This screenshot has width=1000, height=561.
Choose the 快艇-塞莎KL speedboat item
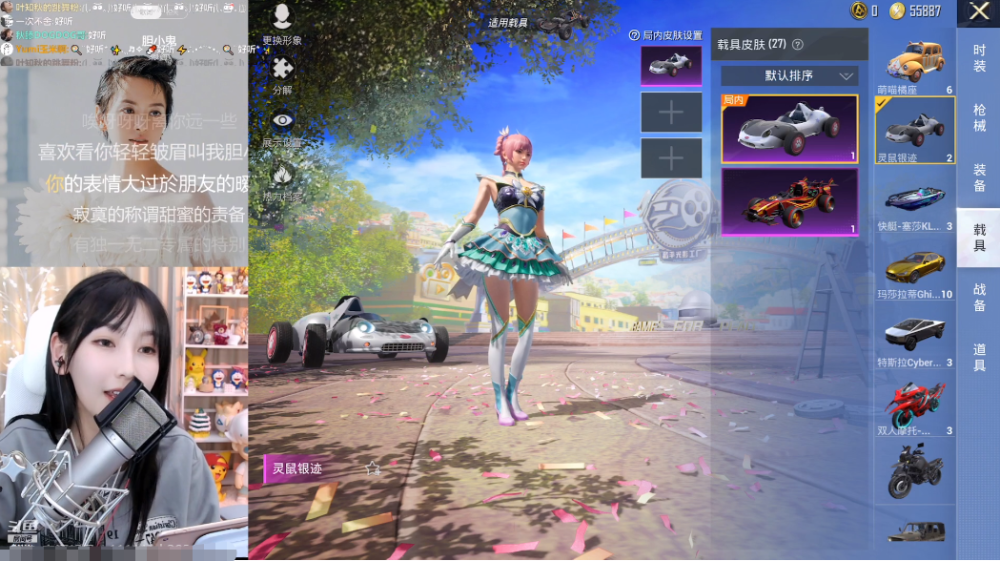pos(915,201)
